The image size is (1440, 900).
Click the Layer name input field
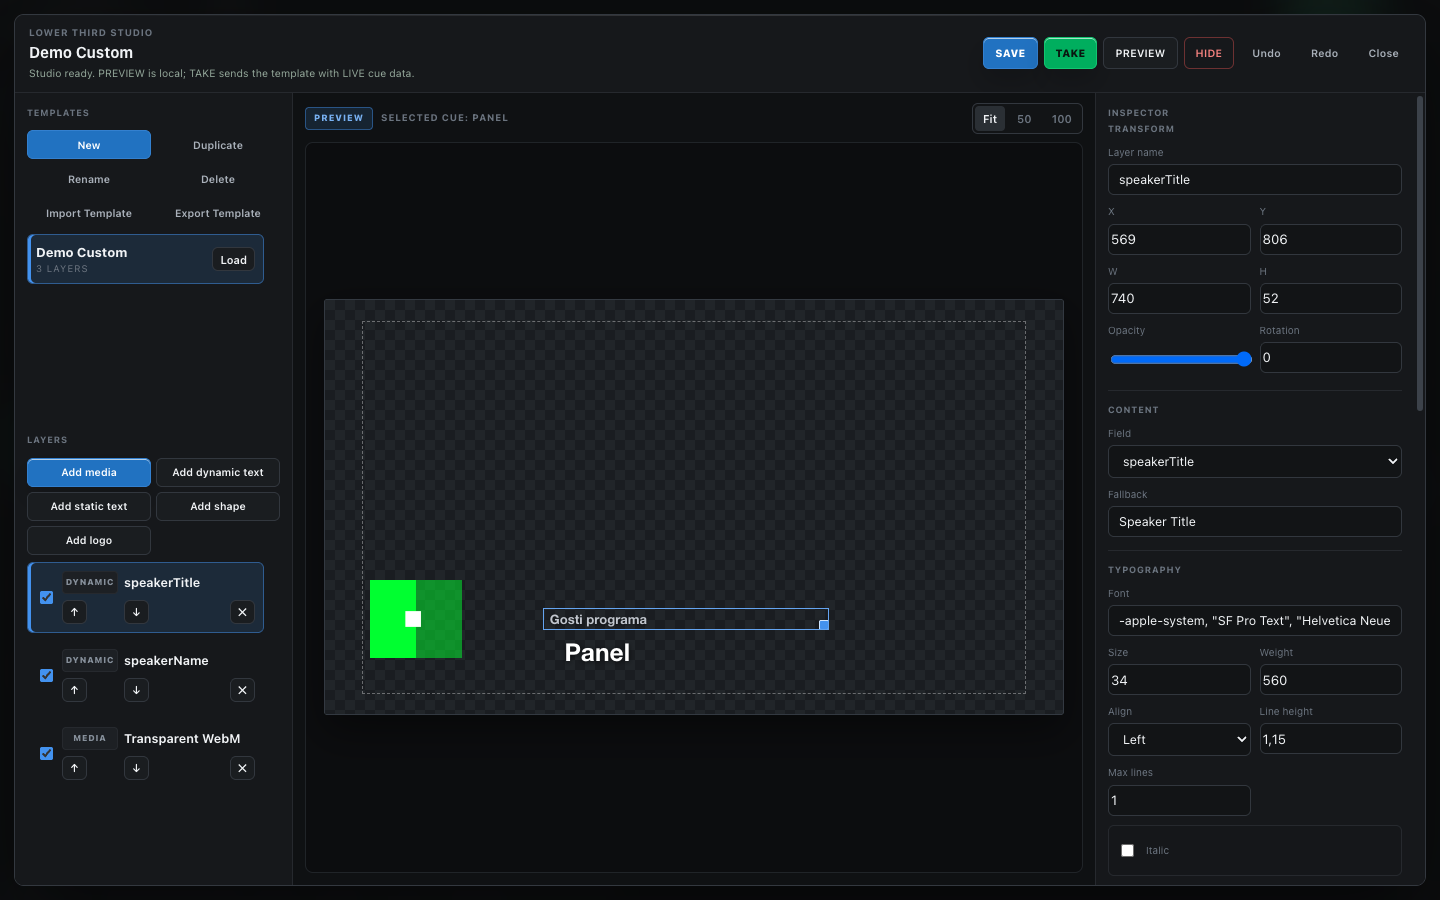pos(1254,180)
